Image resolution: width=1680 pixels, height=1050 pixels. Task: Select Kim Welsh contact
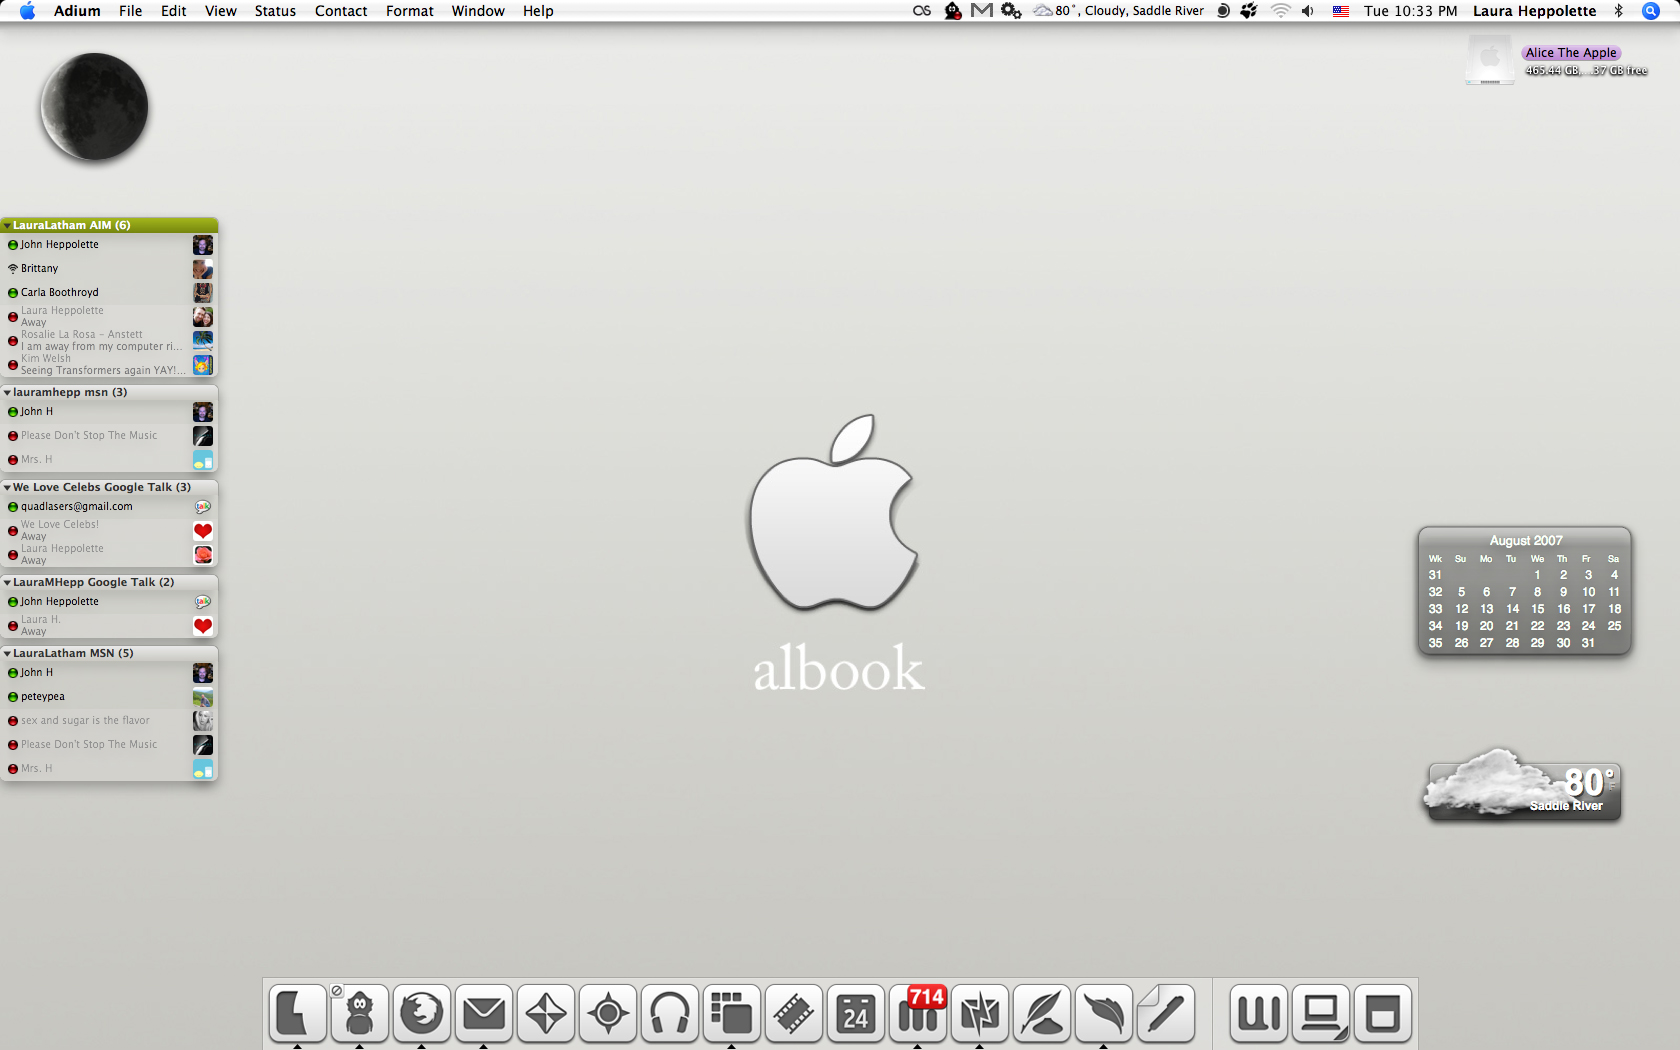[109, 365]
